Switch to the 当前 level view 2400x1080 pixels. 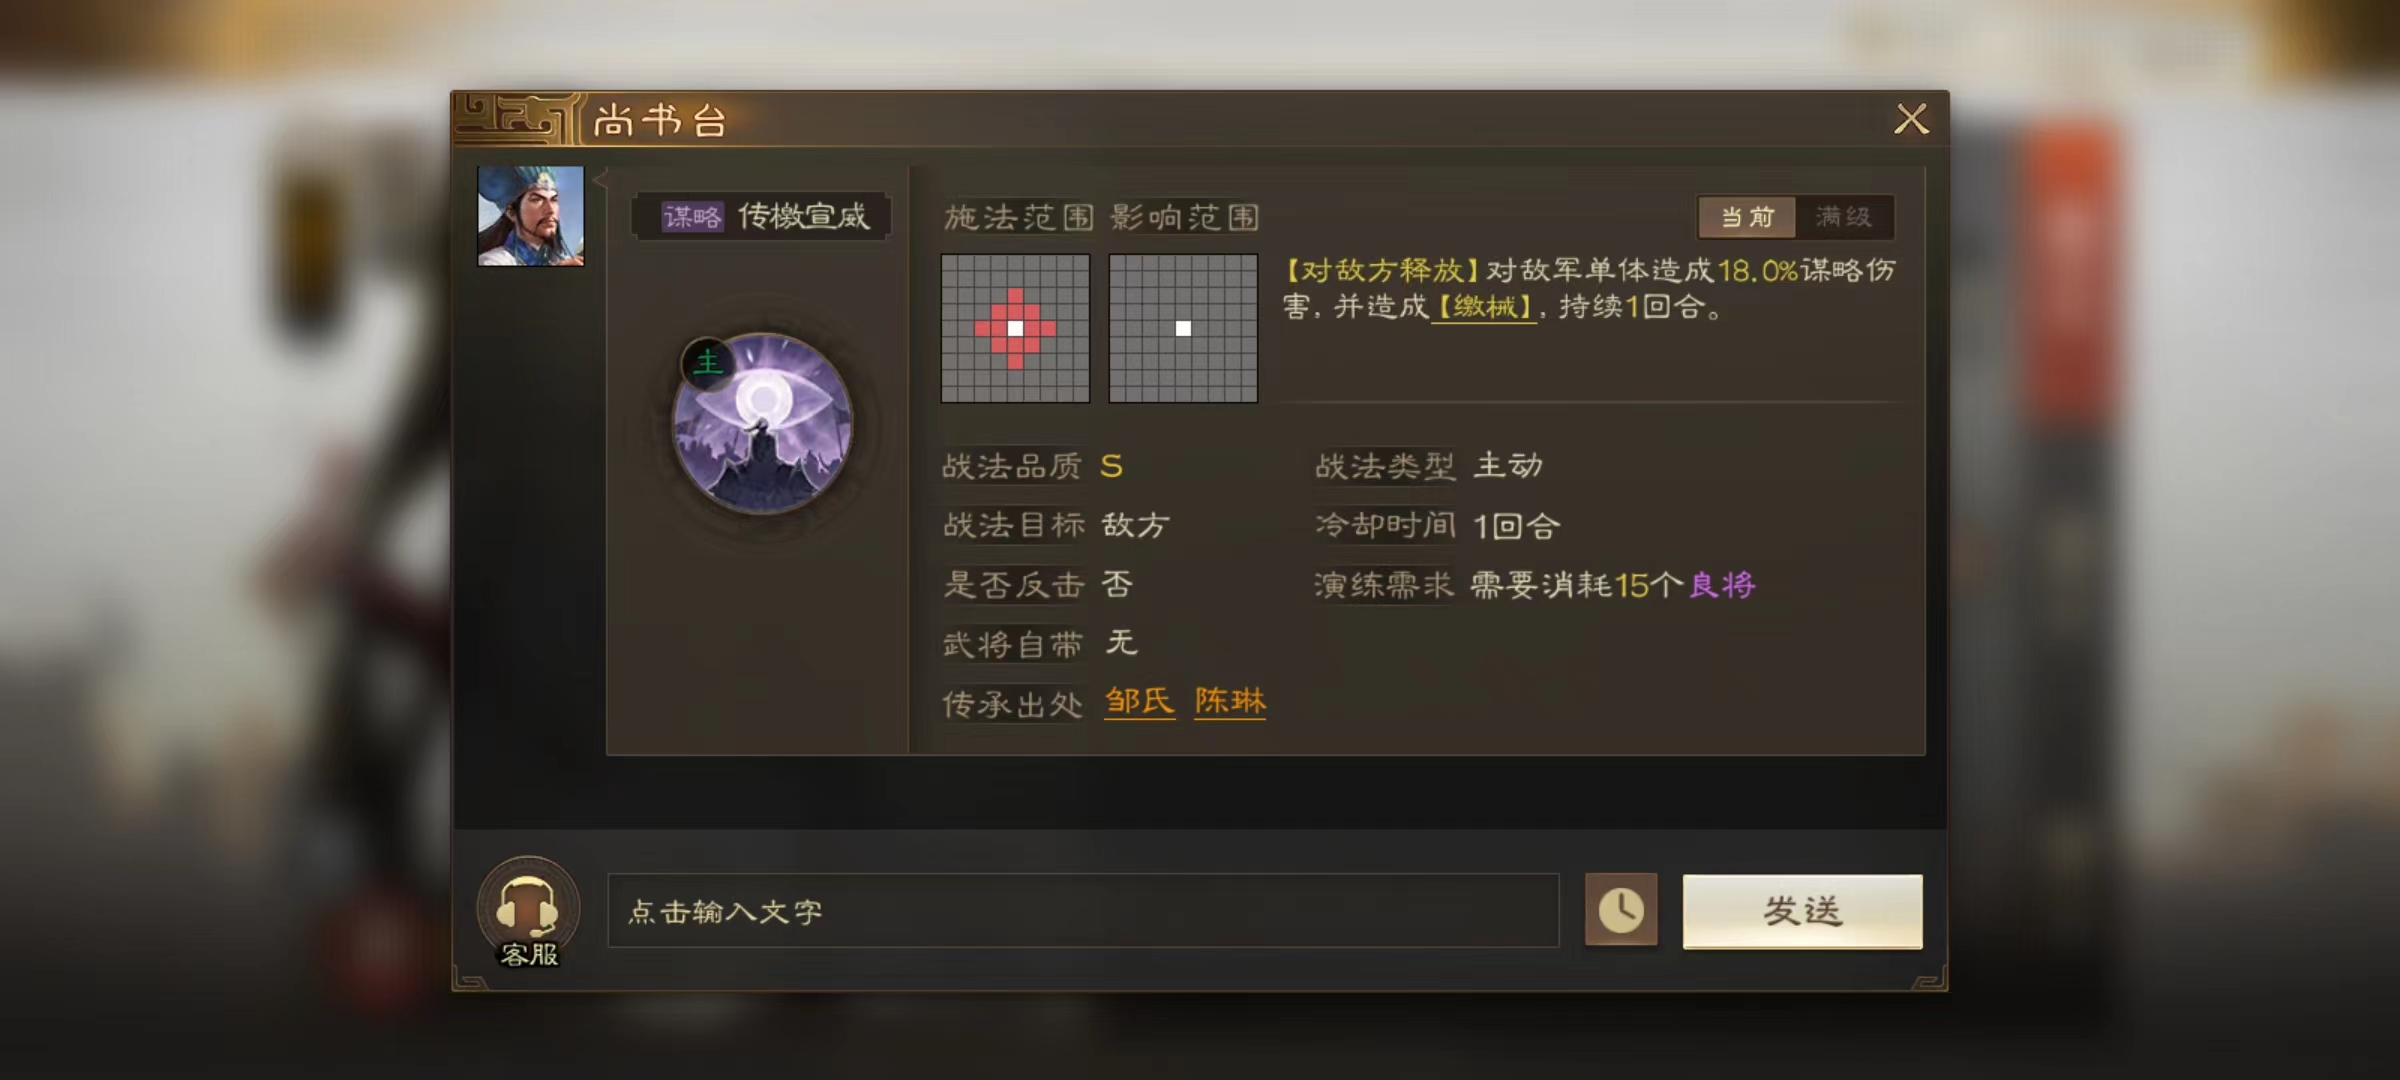pos(1746,217)
